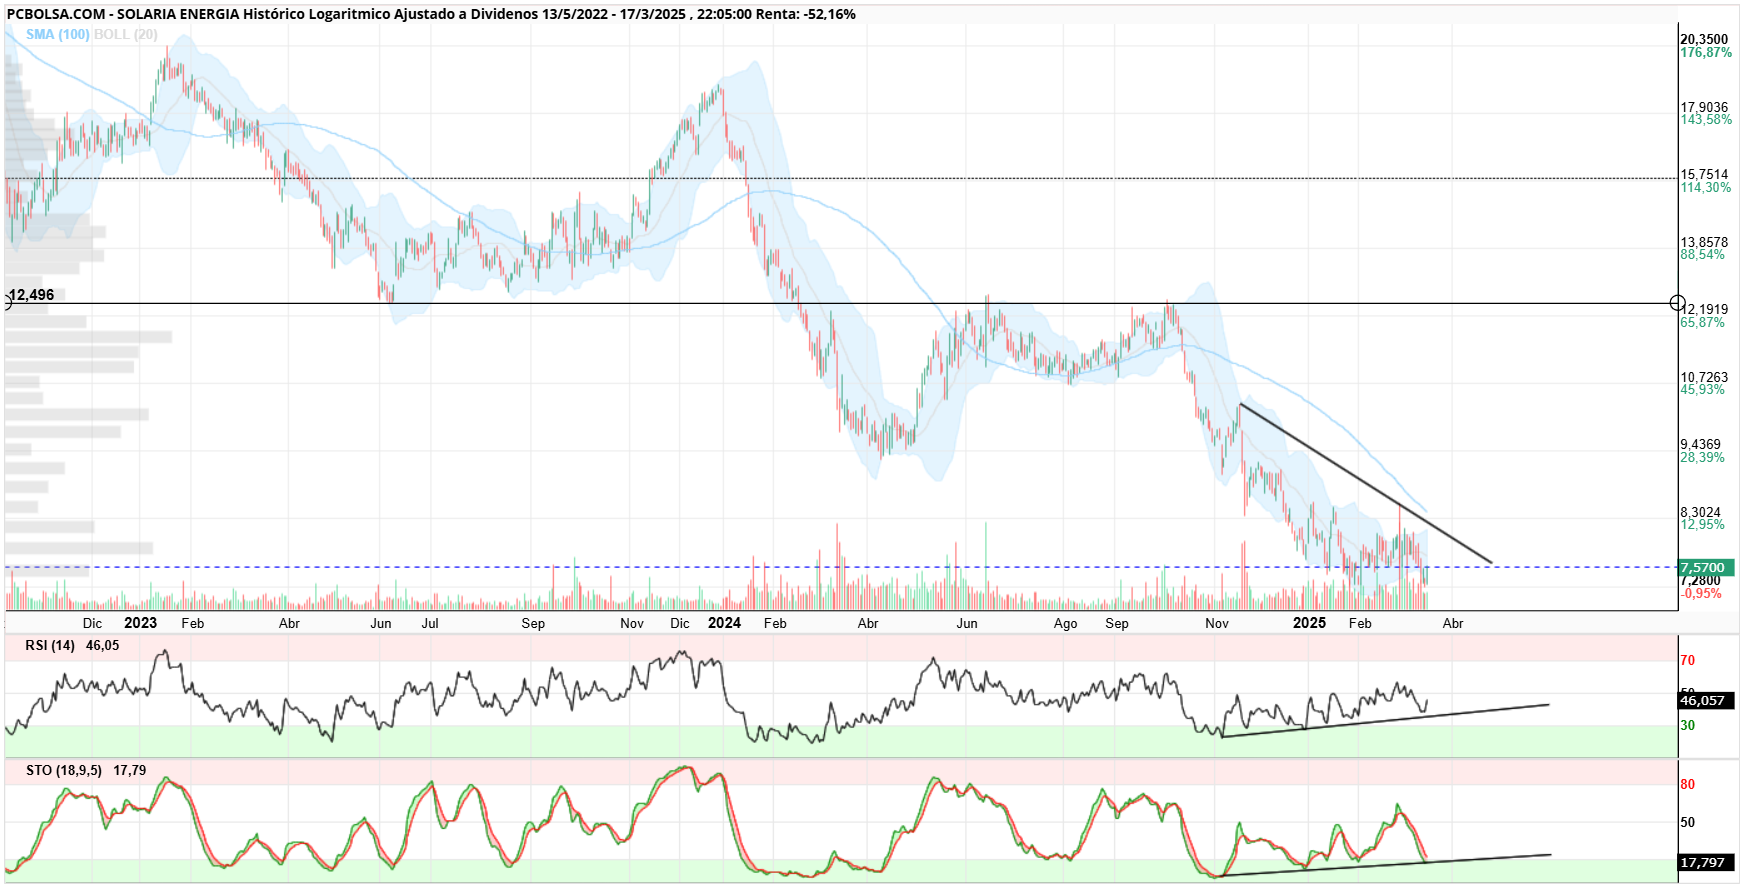Click the 88,54% percentage label
The image size is (1744, 888).
coord(1702,254)
